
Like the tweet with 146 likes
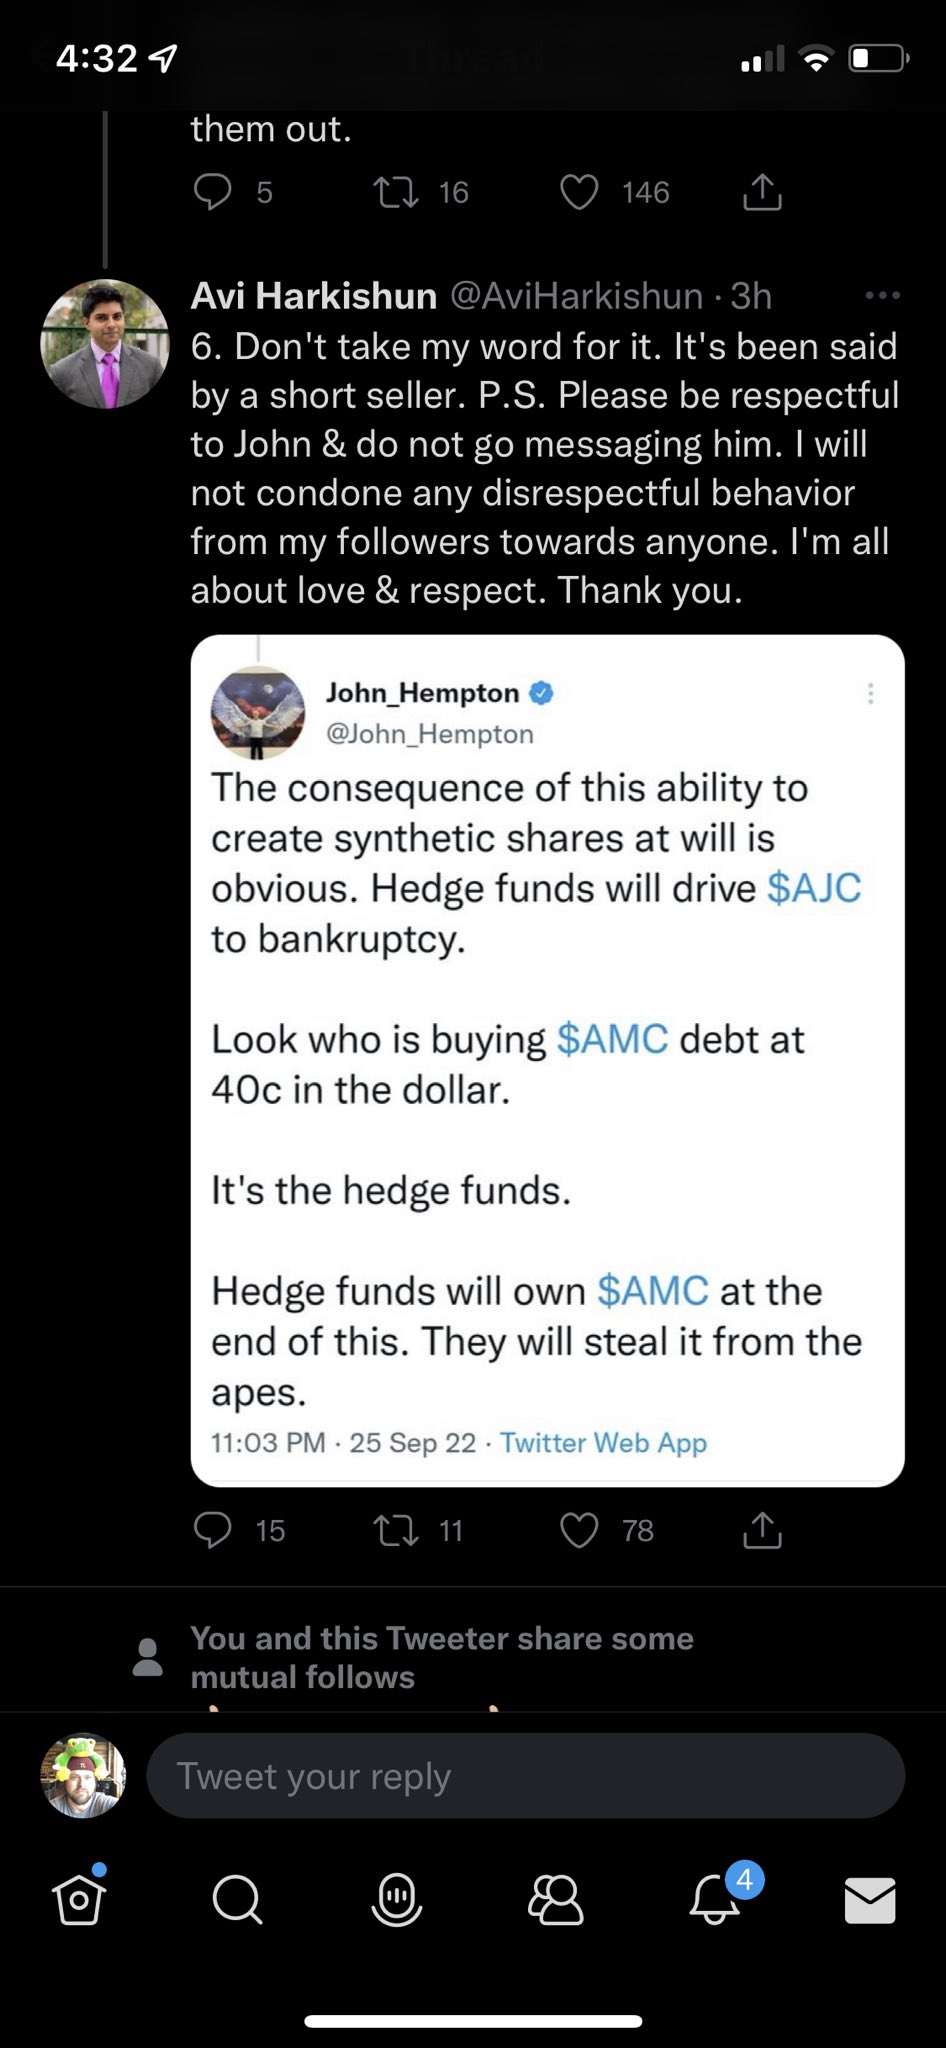[x=579, y=192]
